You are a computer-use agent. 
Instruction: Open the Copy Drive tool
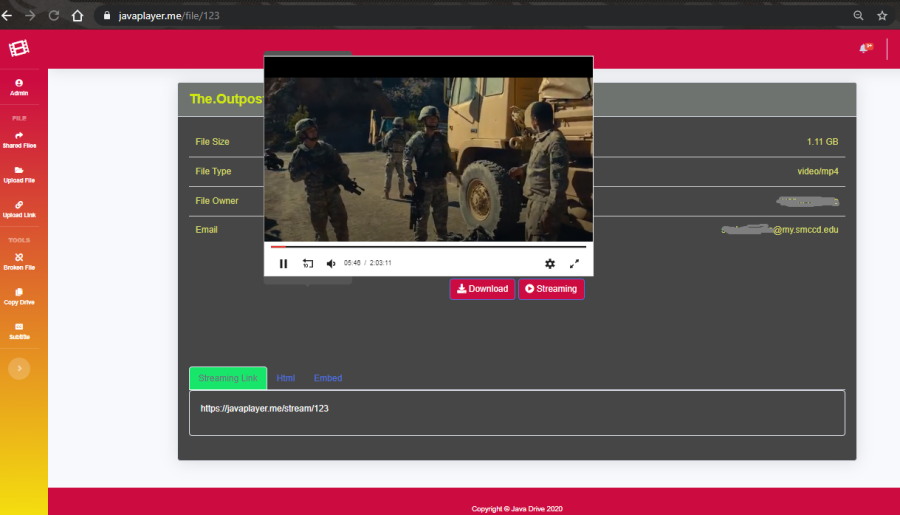click(x=19, y=296)
